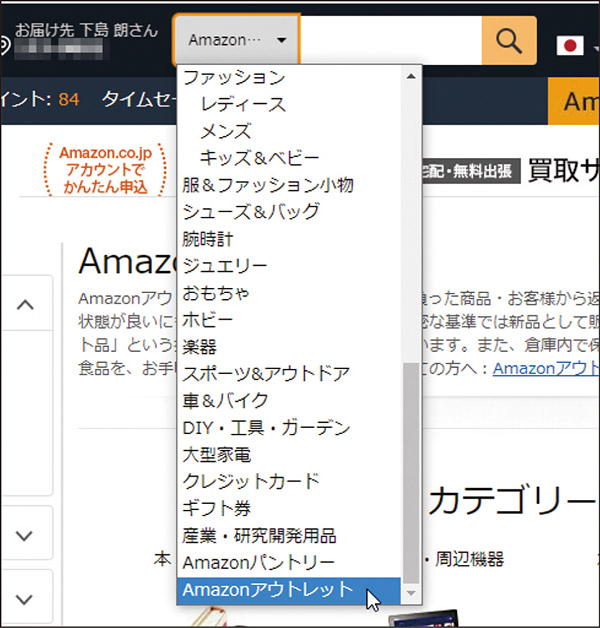
Task: Click the dropdown list scroll-up arrow
Action: click(411, 77)
